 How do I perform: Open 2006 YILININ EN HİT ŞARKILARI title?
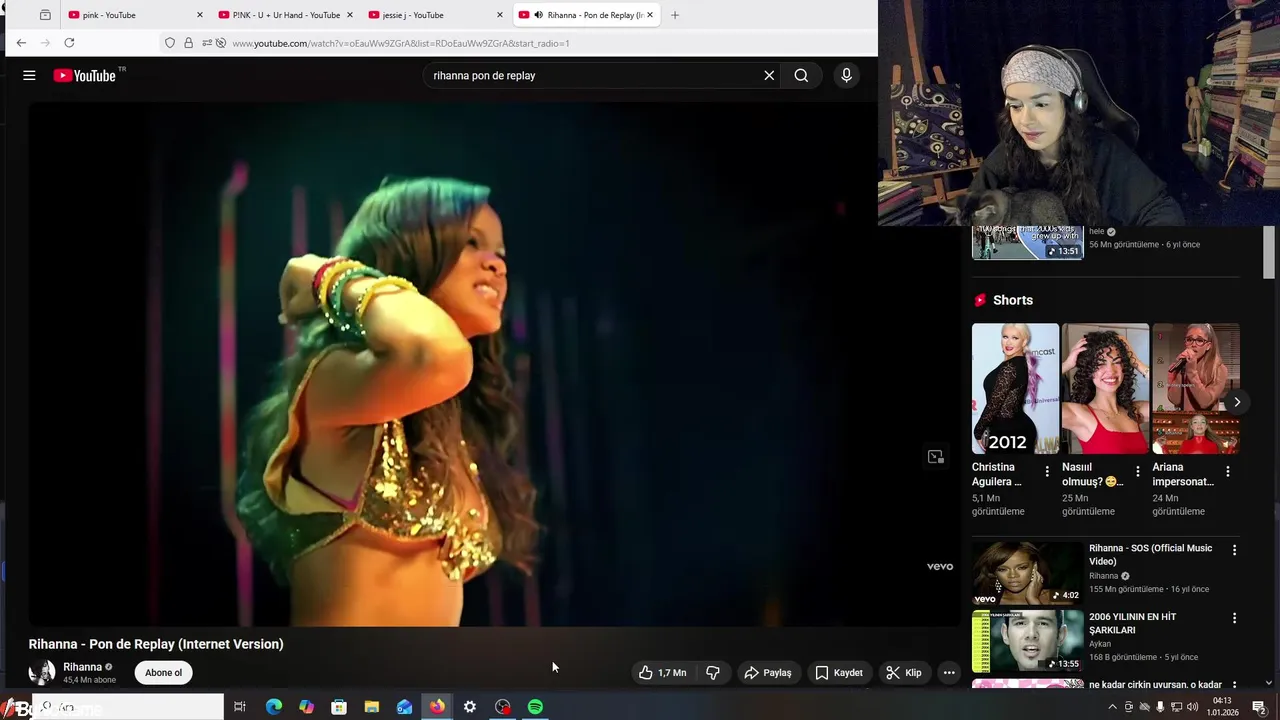(x=1132, y=623)
